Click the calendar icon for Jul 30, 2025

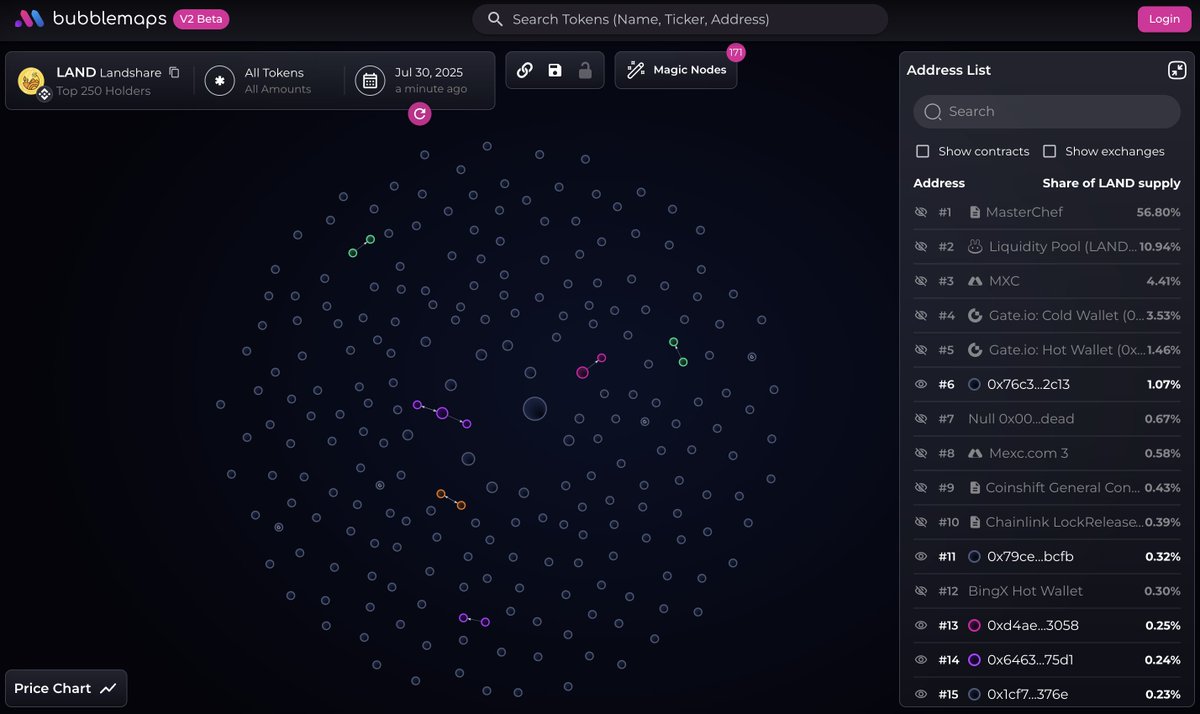370,80
